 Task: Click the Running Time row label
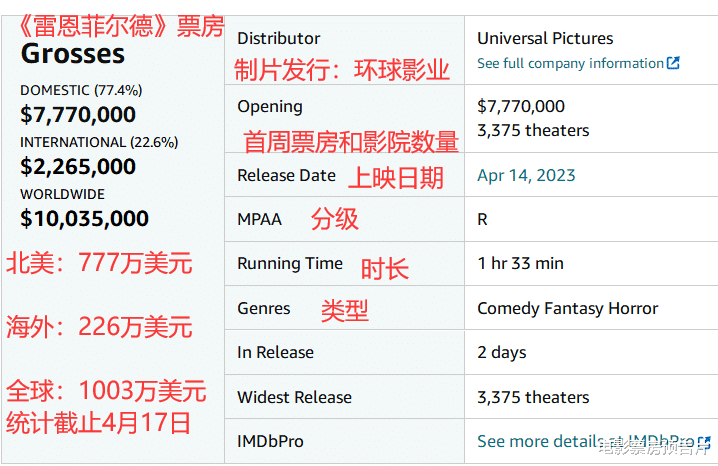pyautogui.click(x=290, y=264)
